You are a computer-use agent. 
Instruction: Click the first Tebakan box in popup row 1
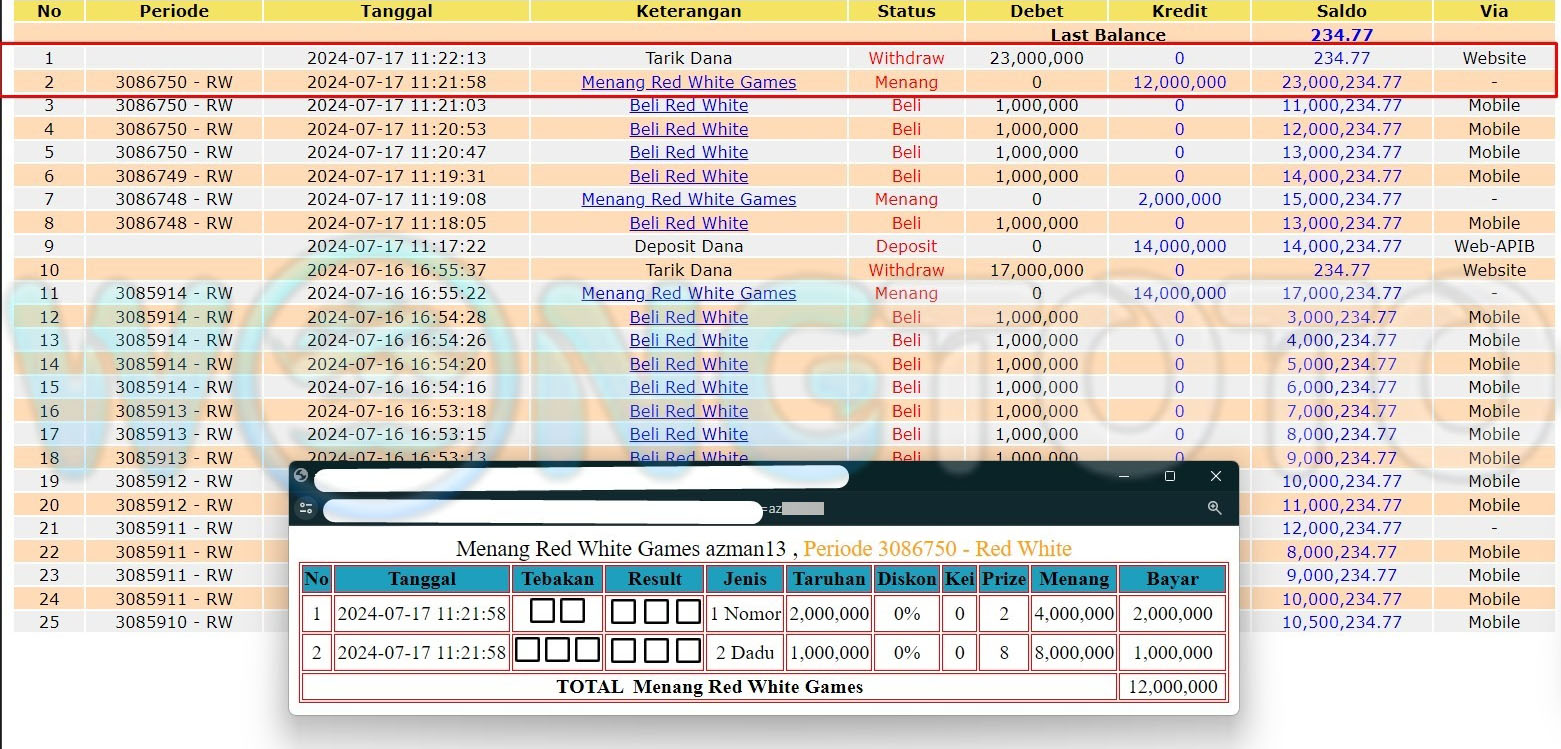click(542, 611)
